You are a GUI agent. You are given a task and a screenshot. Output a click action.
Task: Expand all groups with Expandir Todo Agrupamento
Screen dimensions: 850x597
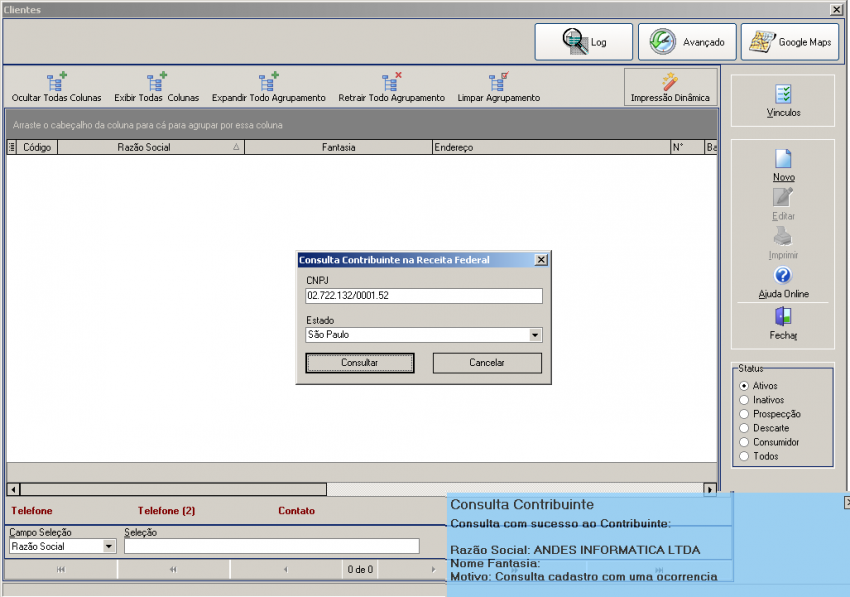(268, 88)
